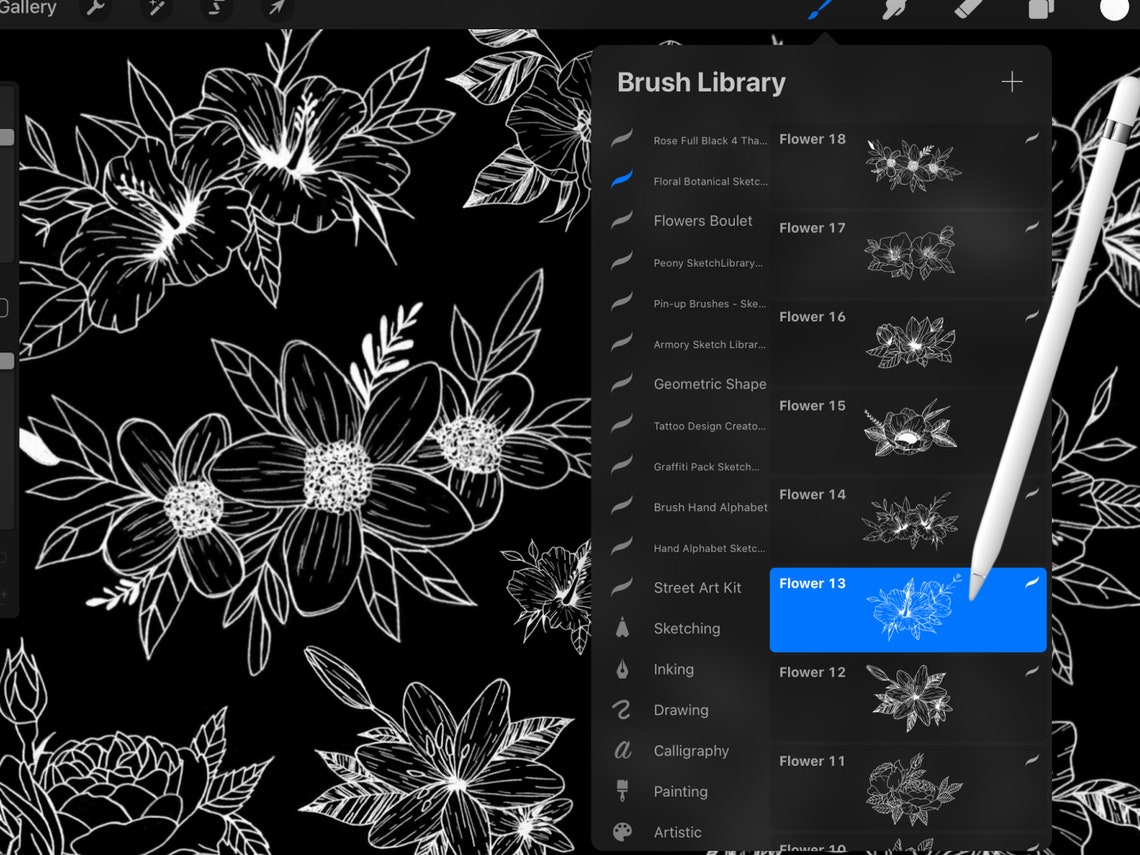Screen dimensions: 1140x855
Task: Select Armory Sketch Library brush set
Action: point(689,344)
